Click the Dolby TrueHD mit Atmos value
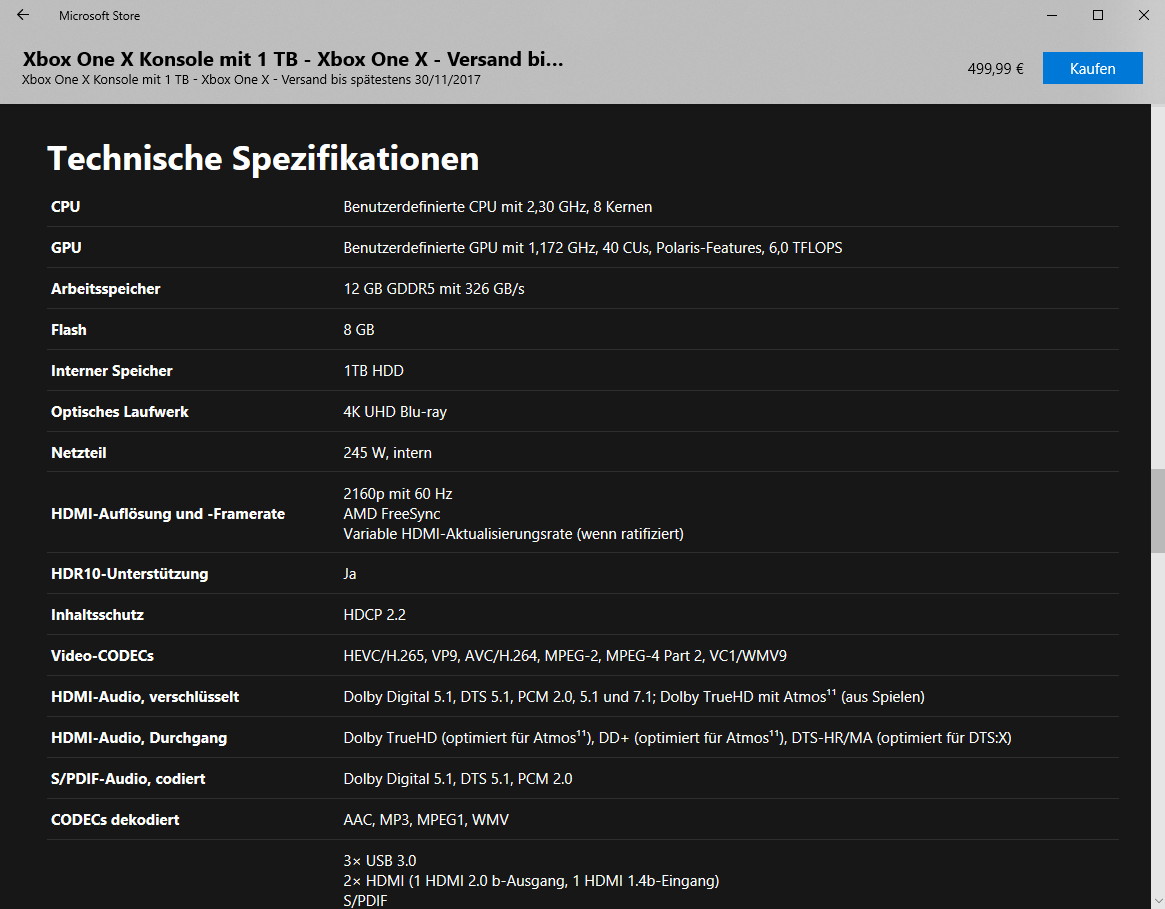The width and height of the screenshot is (1165, 909). click(634, 696)
